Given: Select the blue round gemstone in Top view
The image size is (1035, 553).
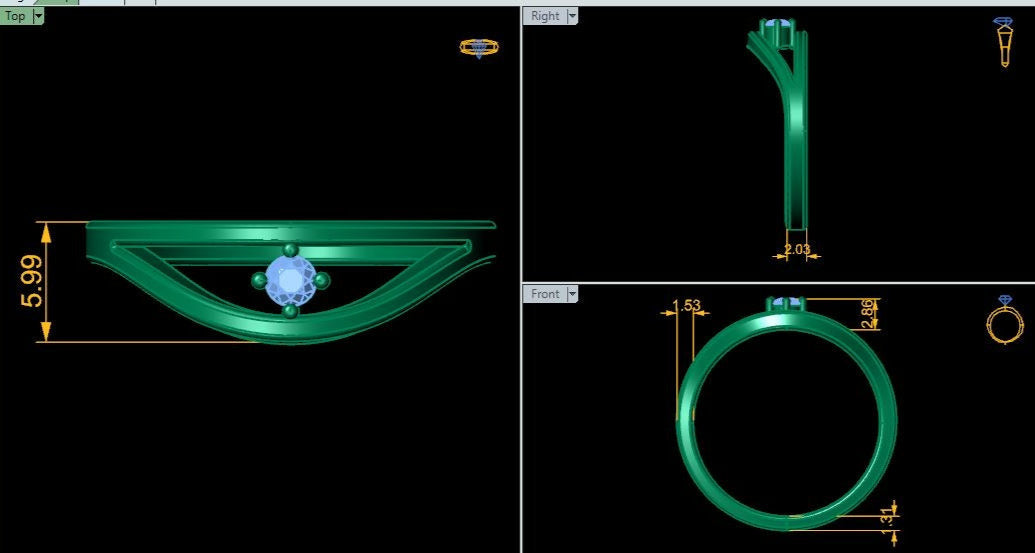Looking at the screenshot, I should click(x=290, y=280).
